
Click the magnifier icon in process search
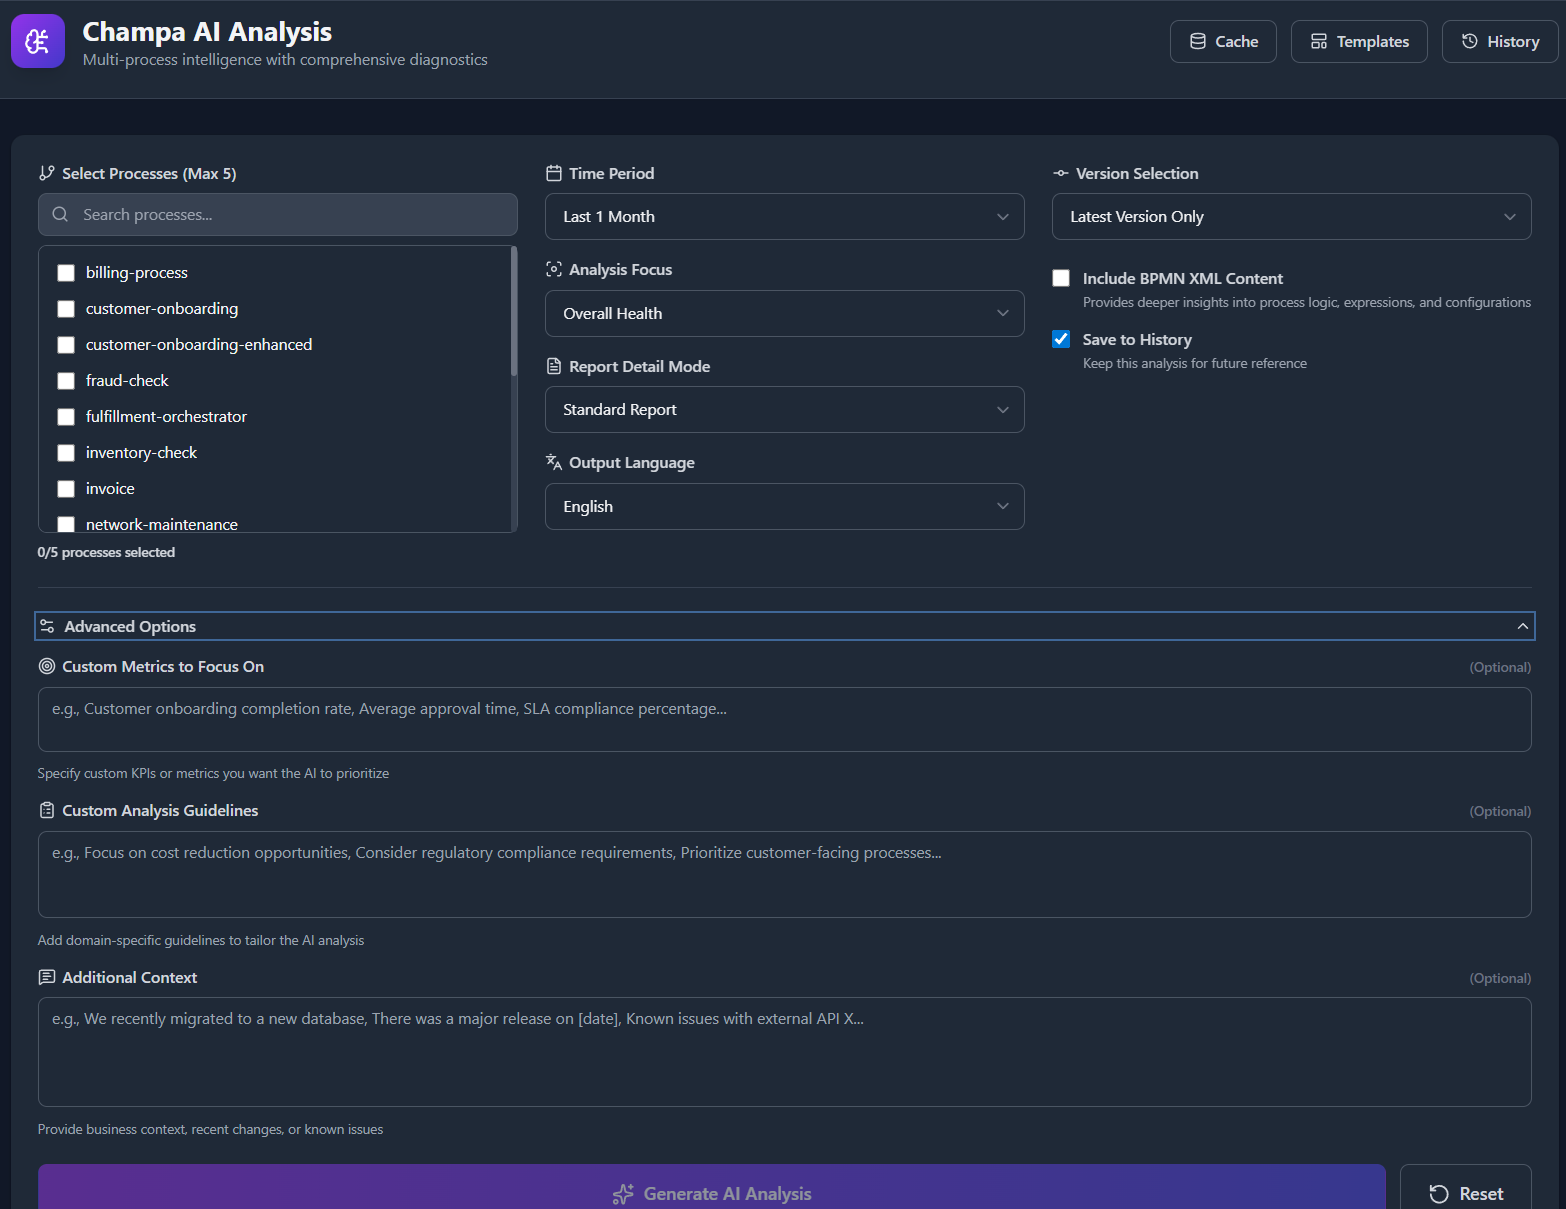tap(60, 215)
